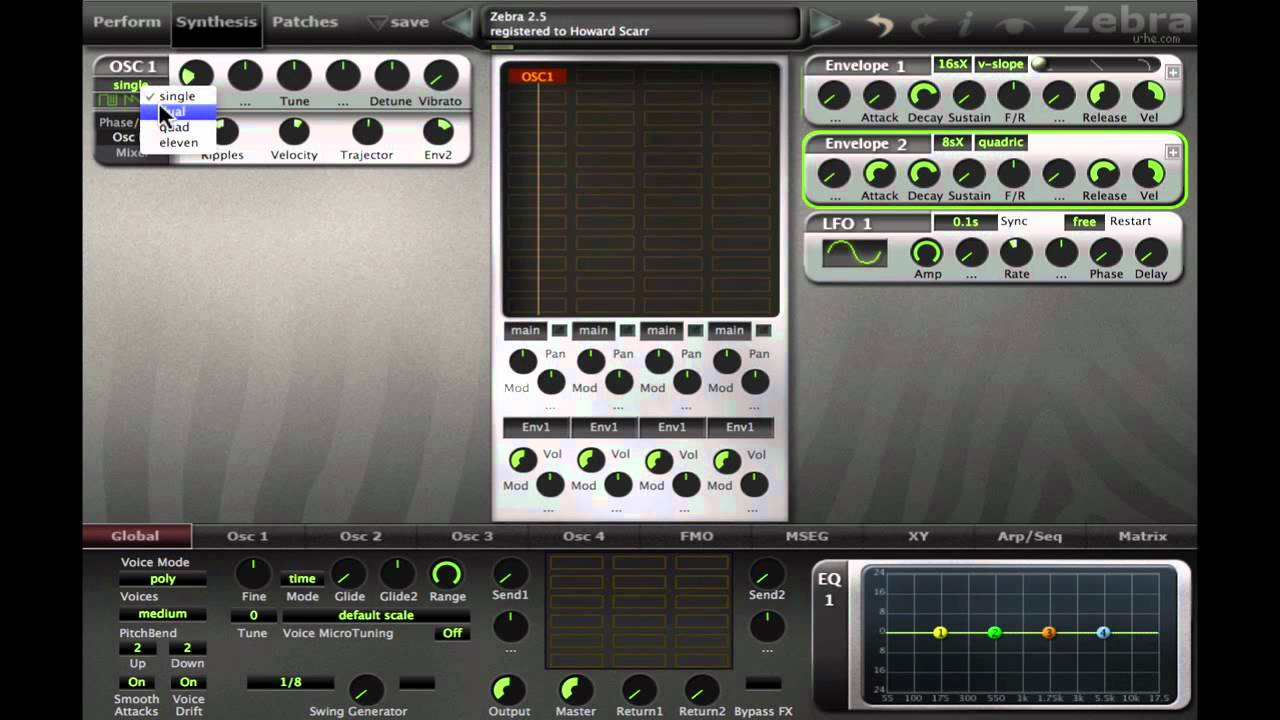Click the Output knob
Image resolution: width=1280 pixels, height=720 pixels.
click(x=508, y=689)
